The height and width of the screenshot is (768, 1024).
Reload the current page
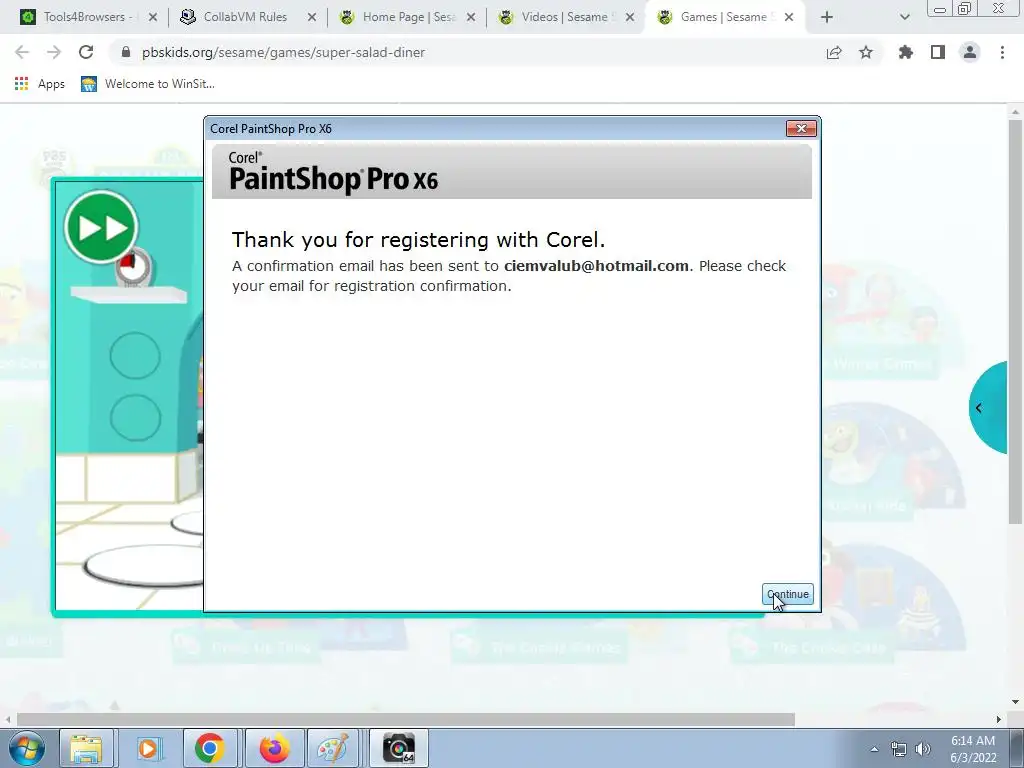(x=86, y=52)
